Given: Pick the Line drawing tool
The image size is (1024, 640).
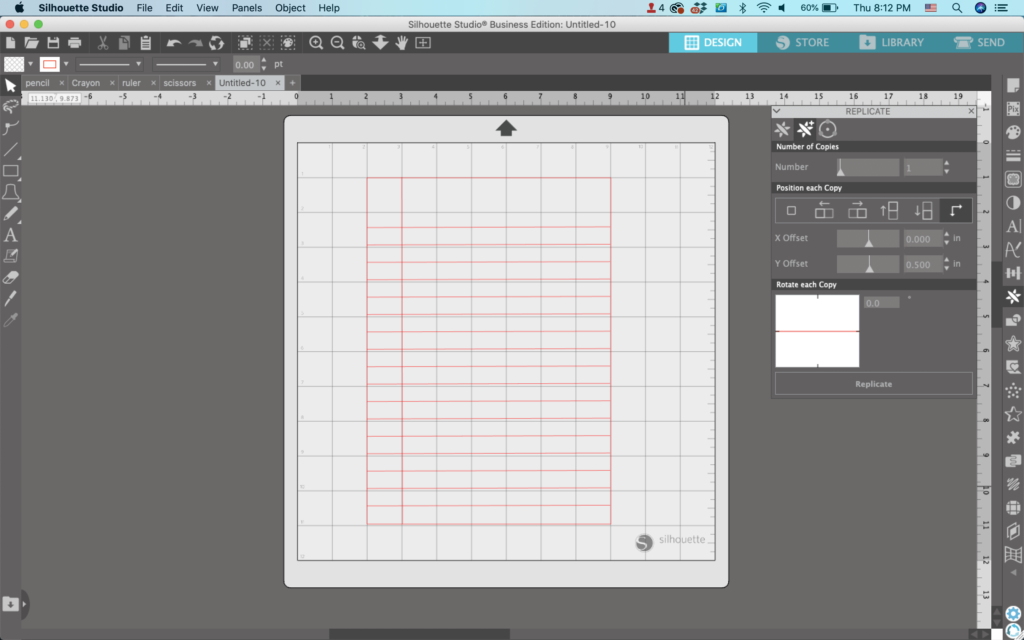Looking at the screenshot, I should [x=10, y=150].
